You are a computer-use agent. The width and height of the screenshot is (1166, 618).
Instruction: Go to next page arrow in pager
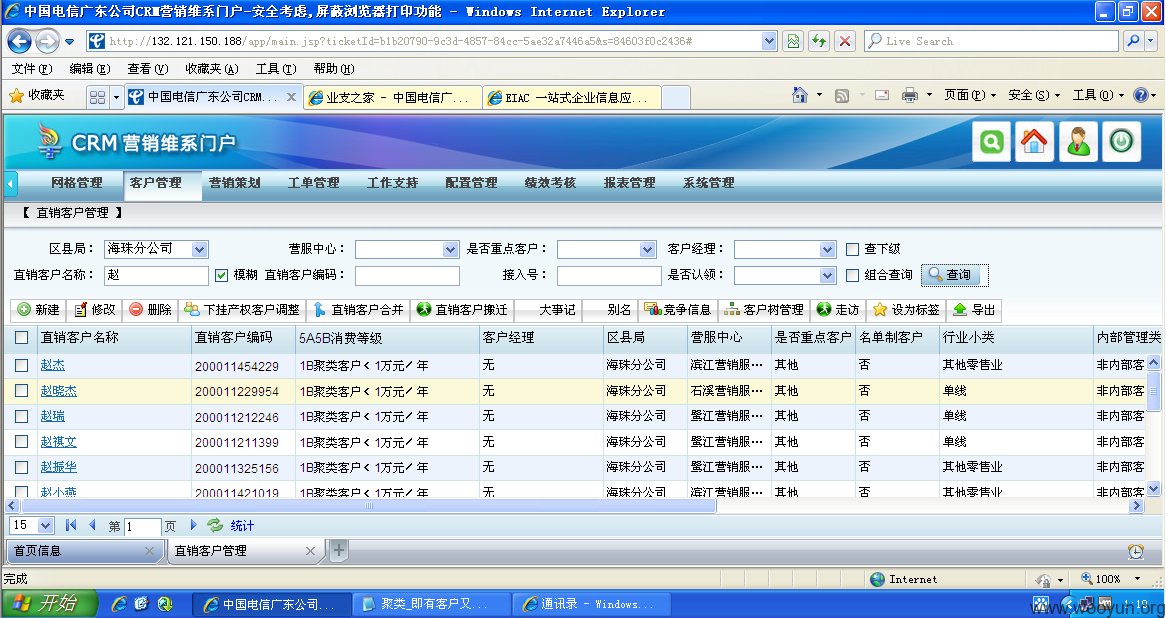[x=193, y=525]
